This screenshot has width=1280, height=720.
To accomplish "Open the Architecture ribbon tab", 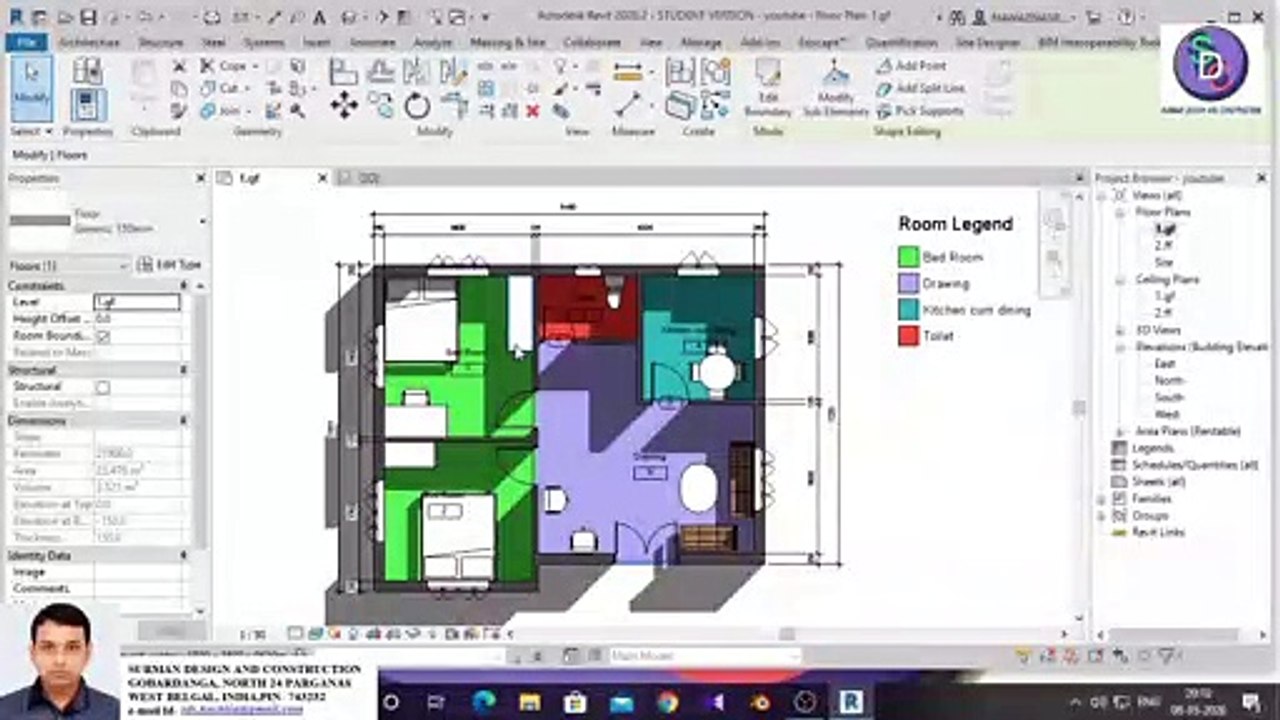I will pyautogui.click(x=89, y=43).
